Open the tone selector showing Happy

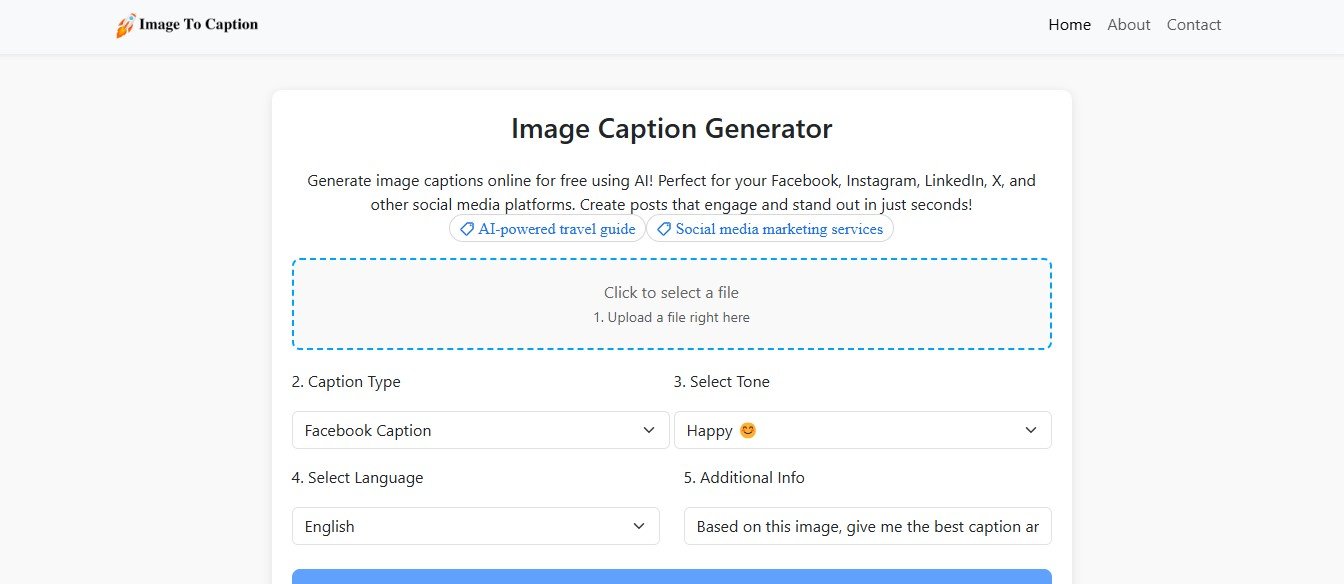pyautogui.click(x=863, y=430)
